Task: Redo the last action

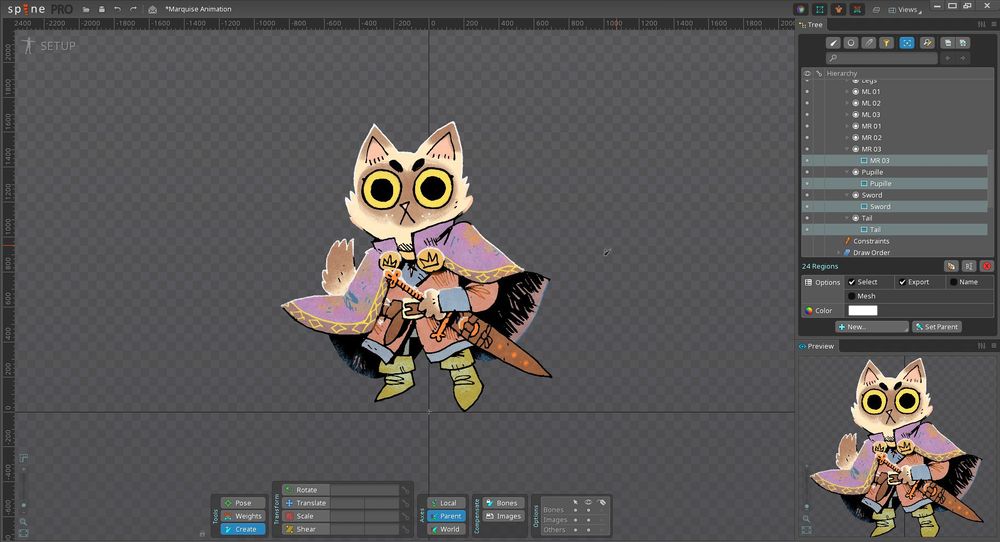Action: [x=133, y=10]
